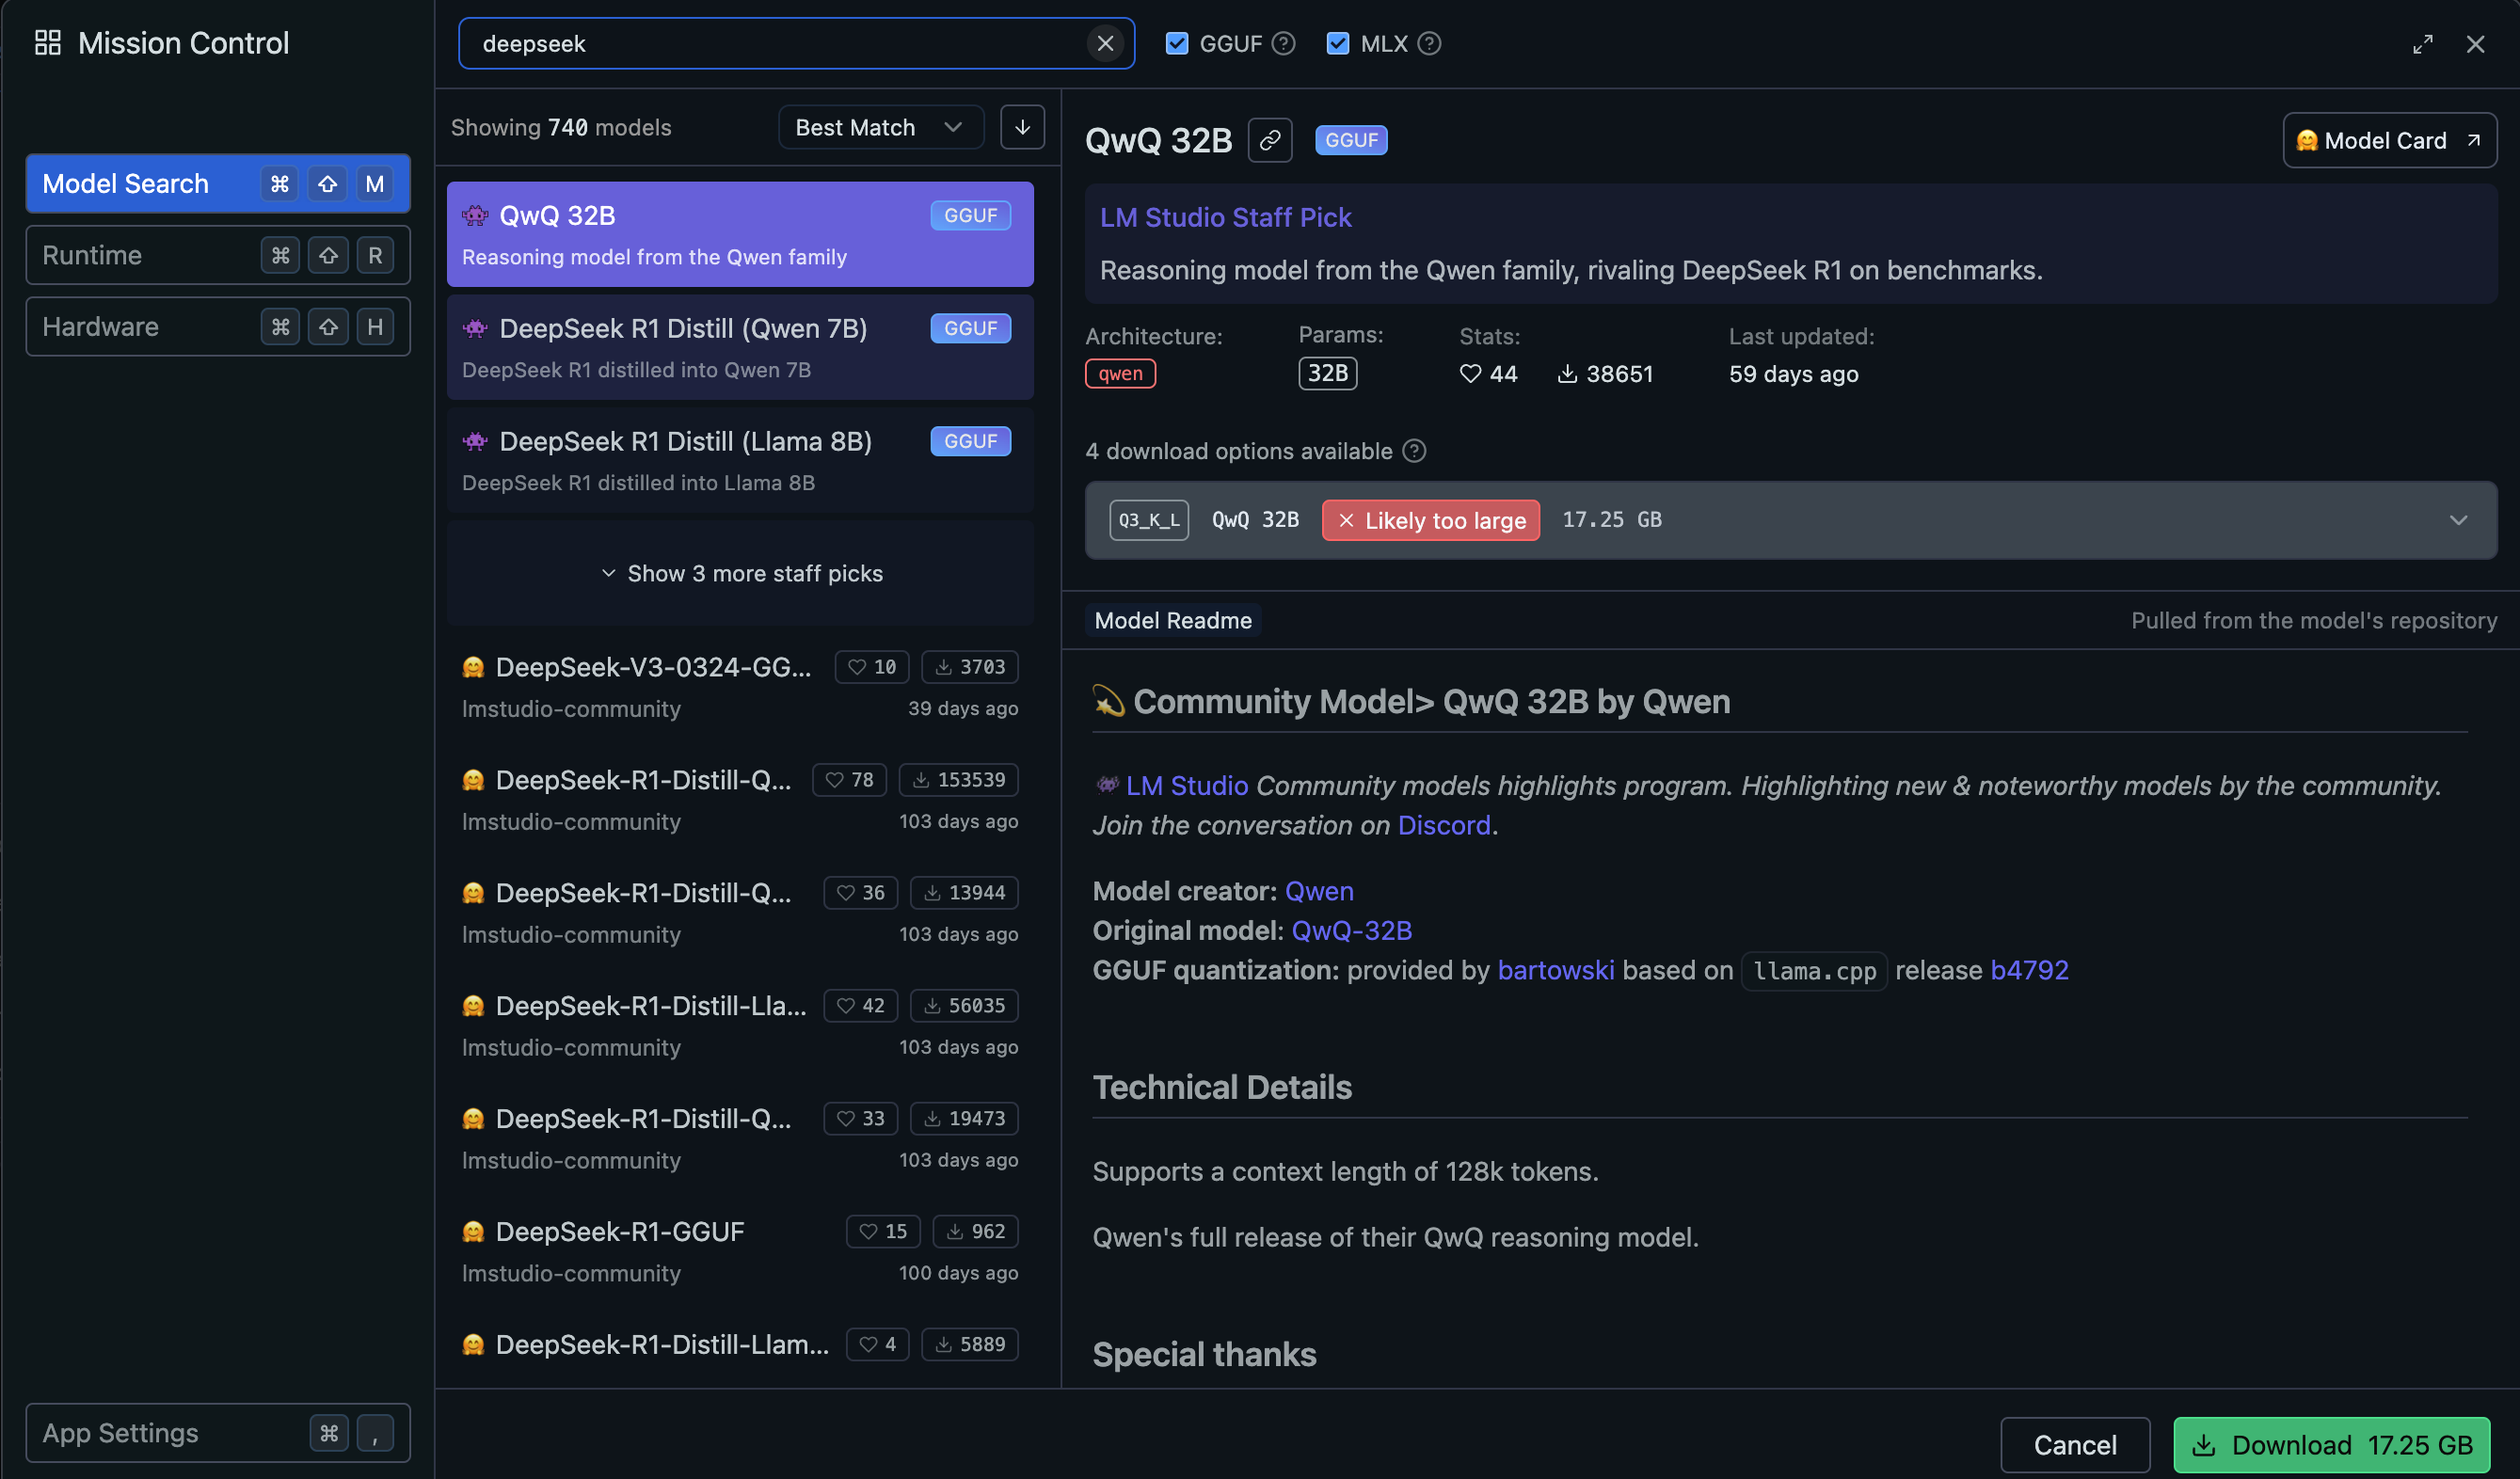The width and height of the screenshot is (2520, 1479).
Task: Open the Model Card external link
Action: 2389,140
